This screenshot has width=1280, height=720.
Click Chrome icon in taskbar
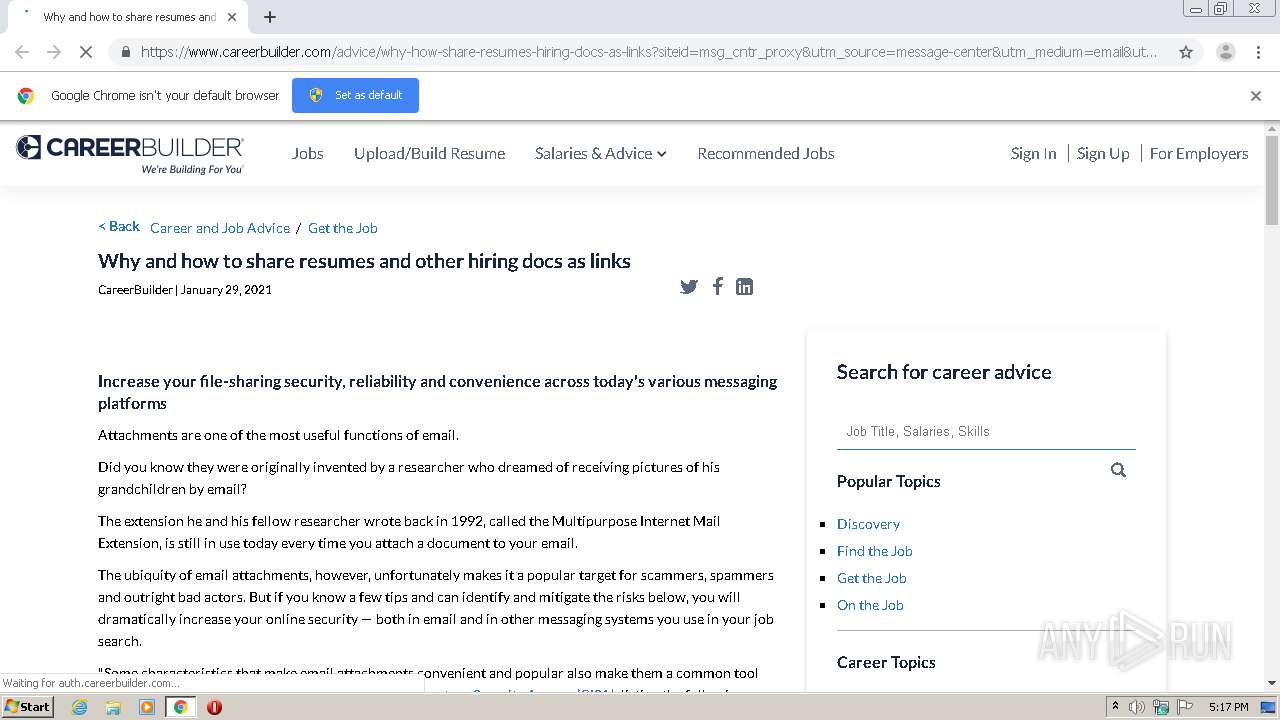click(x=181, y=707)
